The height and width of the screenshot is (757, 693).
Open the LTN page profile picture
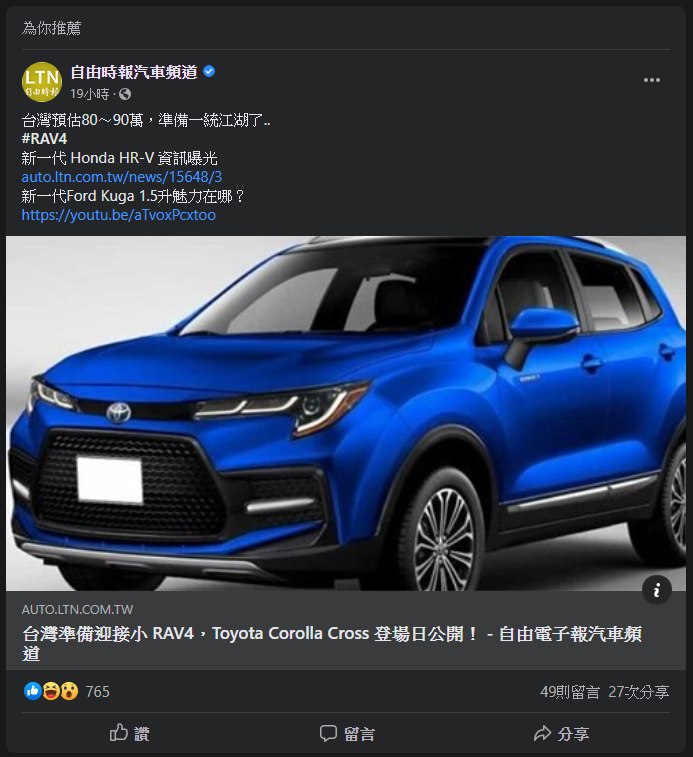tap(42, 82)
